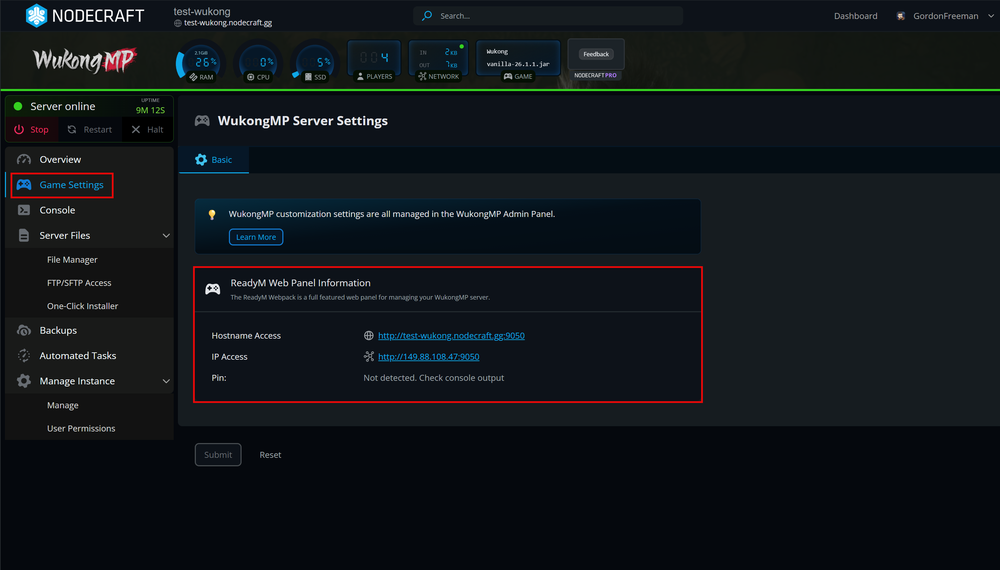Stop the server
Viewport: 1000px width, 570px height.
point(32,129)
